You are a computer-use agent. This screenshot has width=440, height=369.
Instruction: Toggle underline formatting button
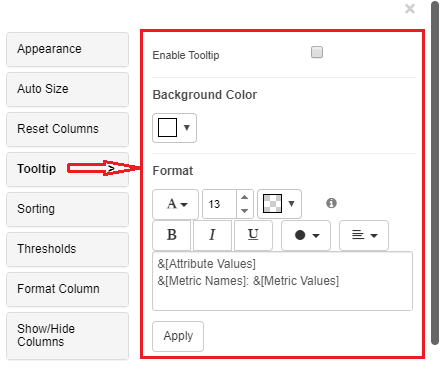pyautogui.click(x=253, y=235)
